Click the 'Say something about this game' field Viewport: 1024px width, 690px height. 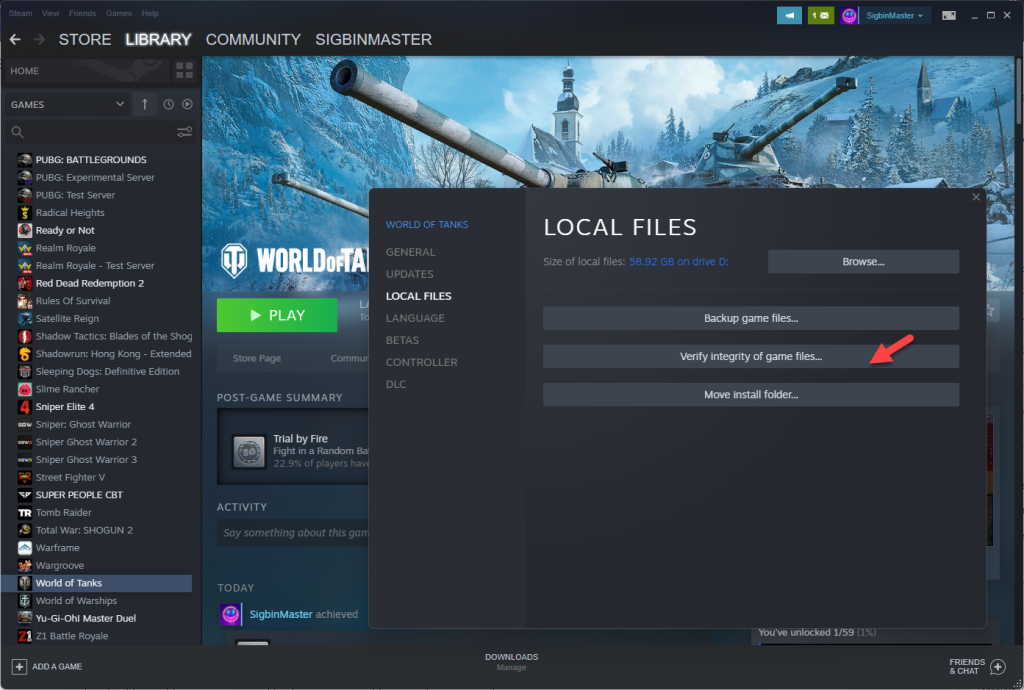tap(293, 533)
